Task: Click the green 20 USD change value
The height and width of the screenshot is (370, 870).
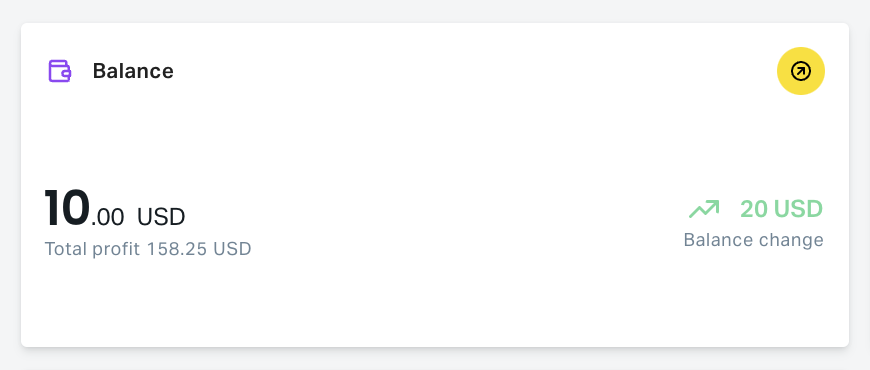Action: pyautogui.click(x=781, y=209)
